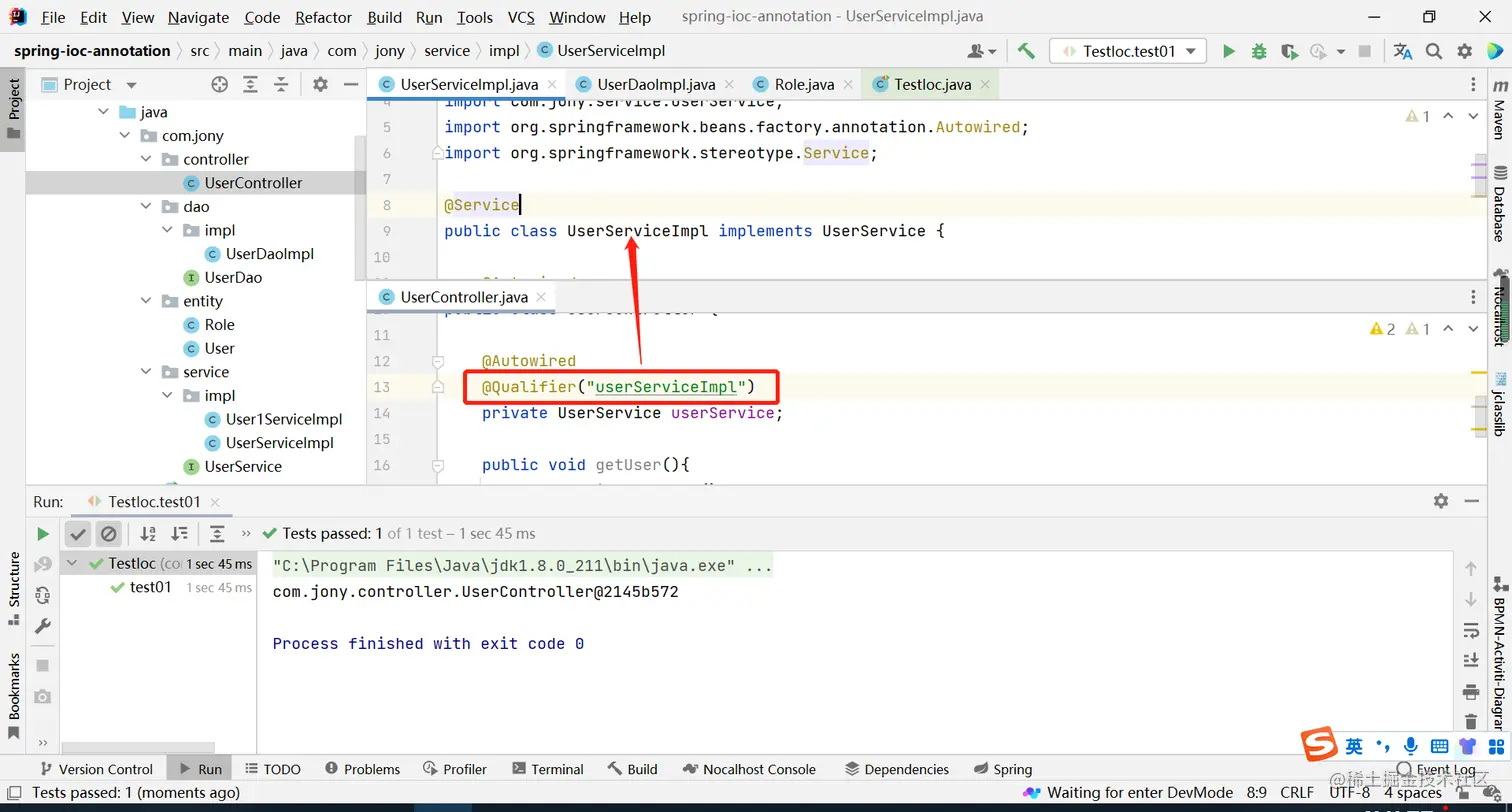Start debugging with the green bug icon
1512x812 pixels.
[1259, 51]
